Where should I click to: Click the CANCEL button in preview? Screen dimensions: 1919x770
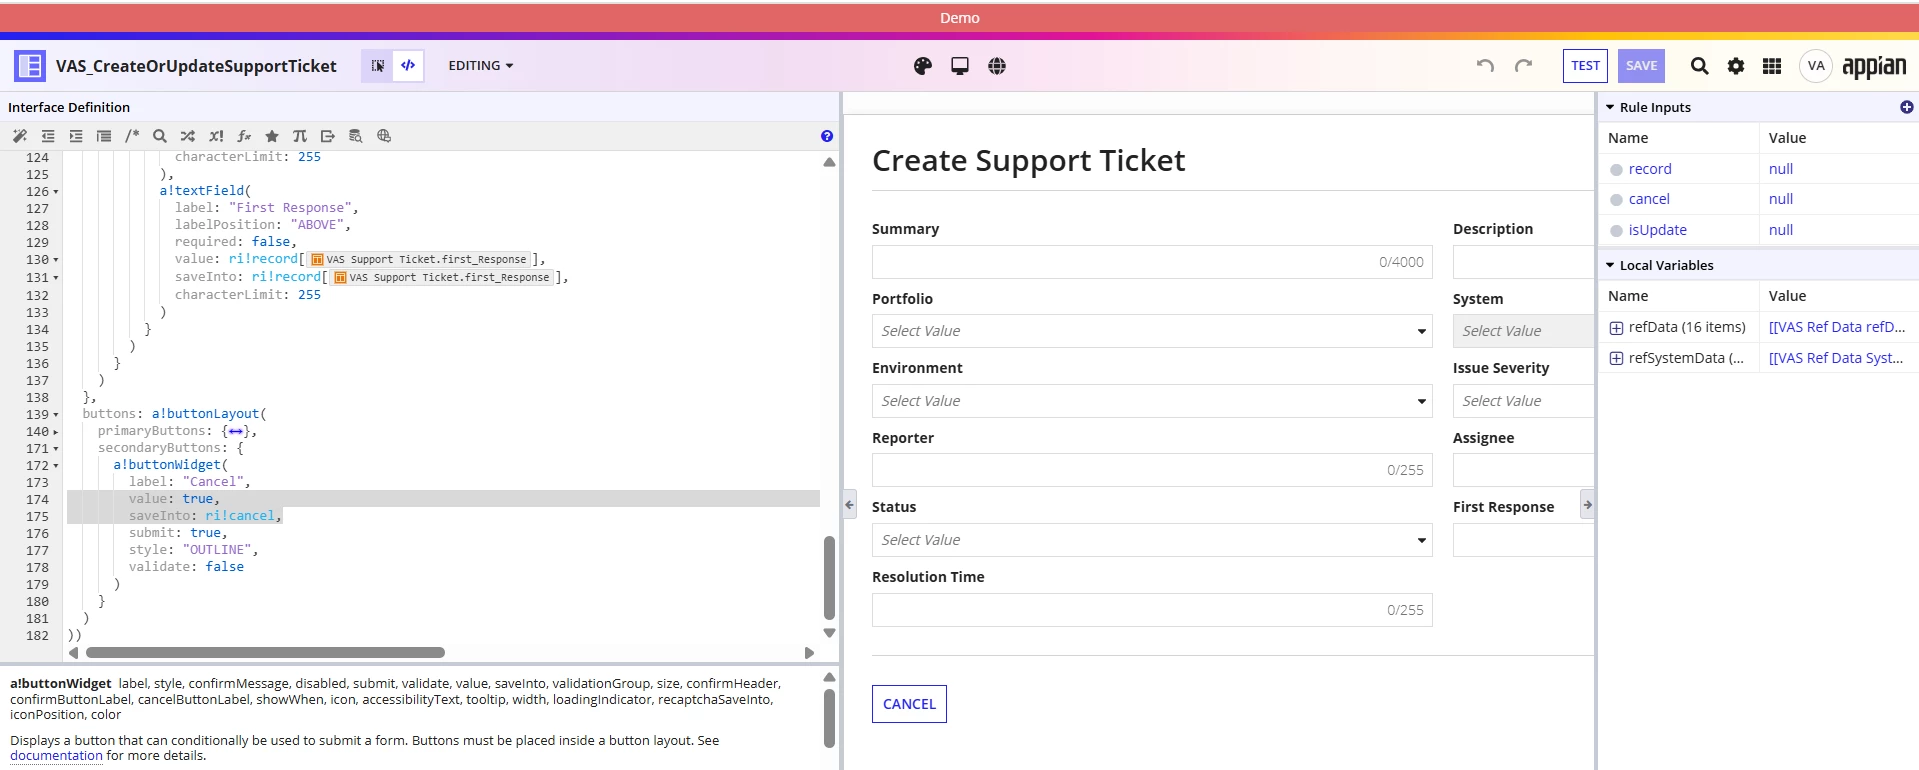909,704
